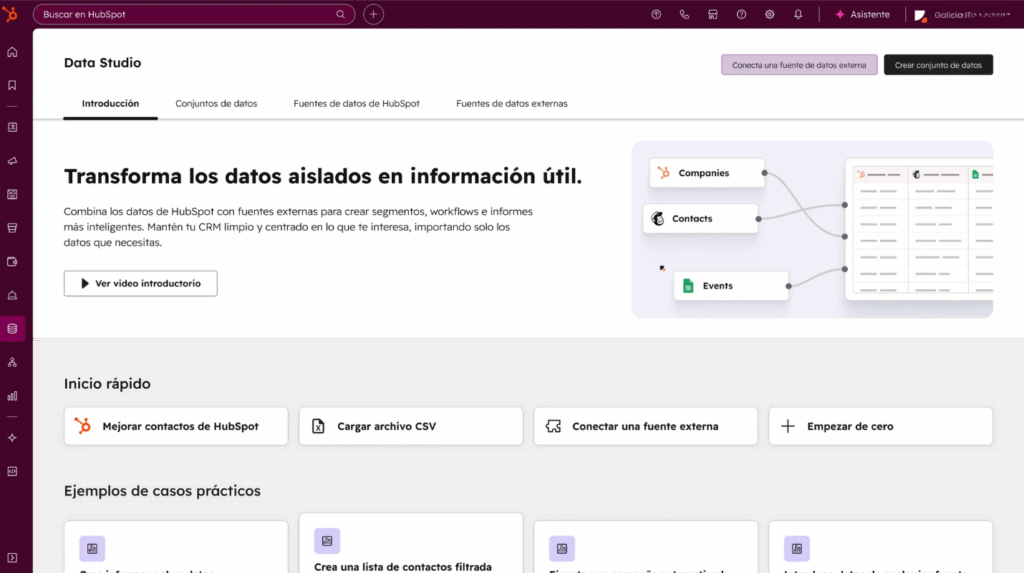Open the Asistente AI panel
Screen dimensions: 1024x573
[862, 15]
